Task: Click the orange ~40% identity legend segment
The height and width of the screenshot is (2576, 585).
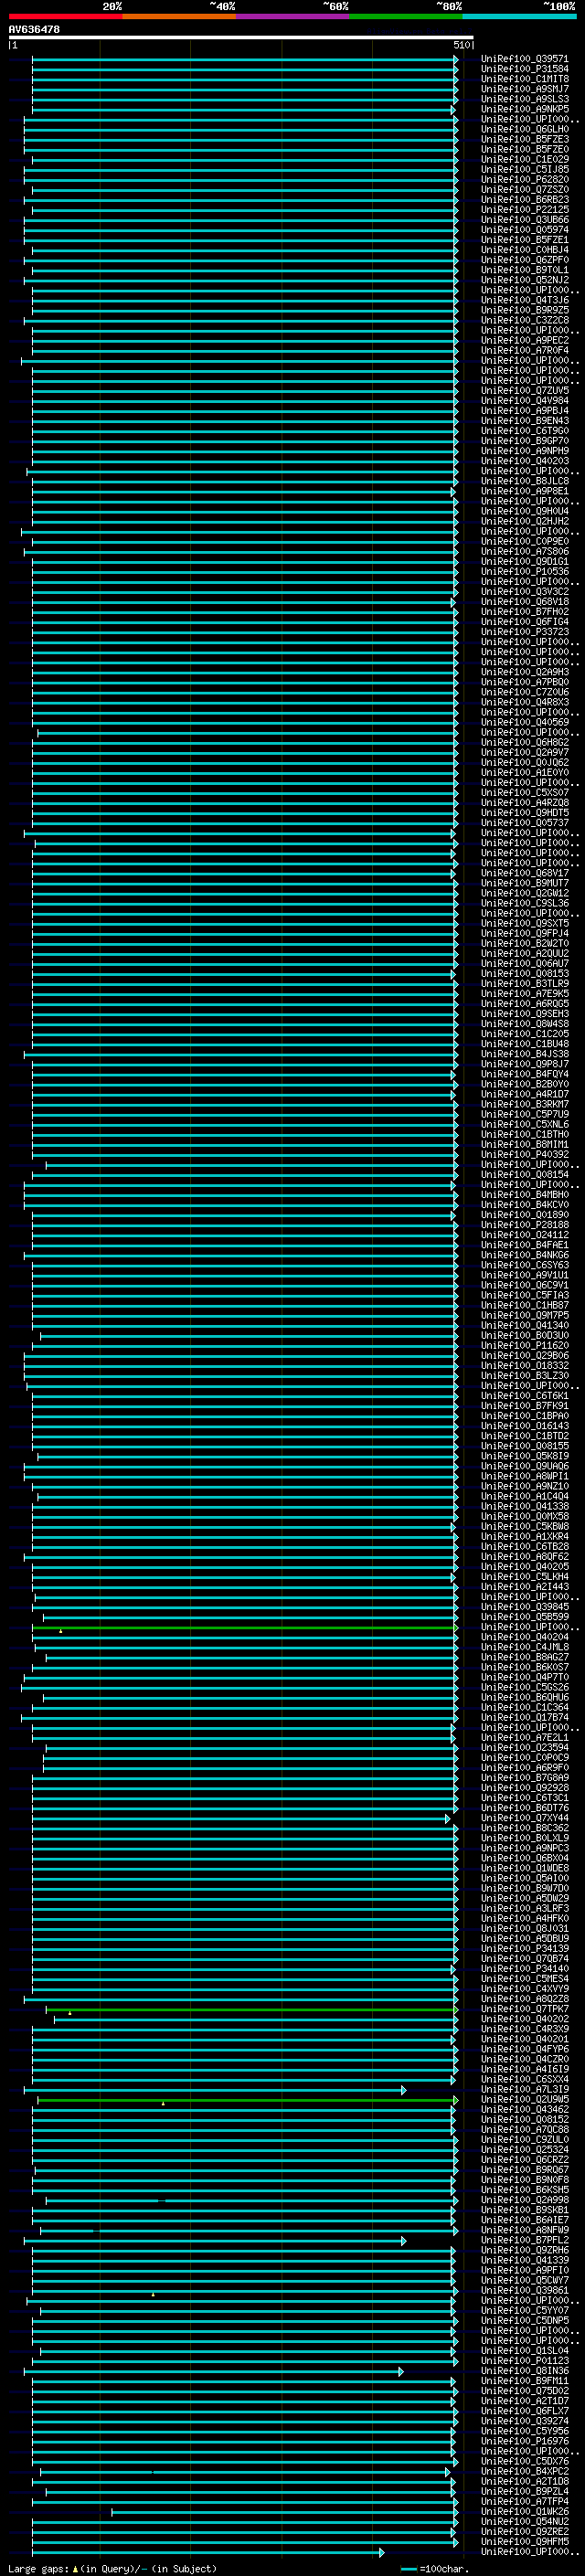Action: point(179,16)
